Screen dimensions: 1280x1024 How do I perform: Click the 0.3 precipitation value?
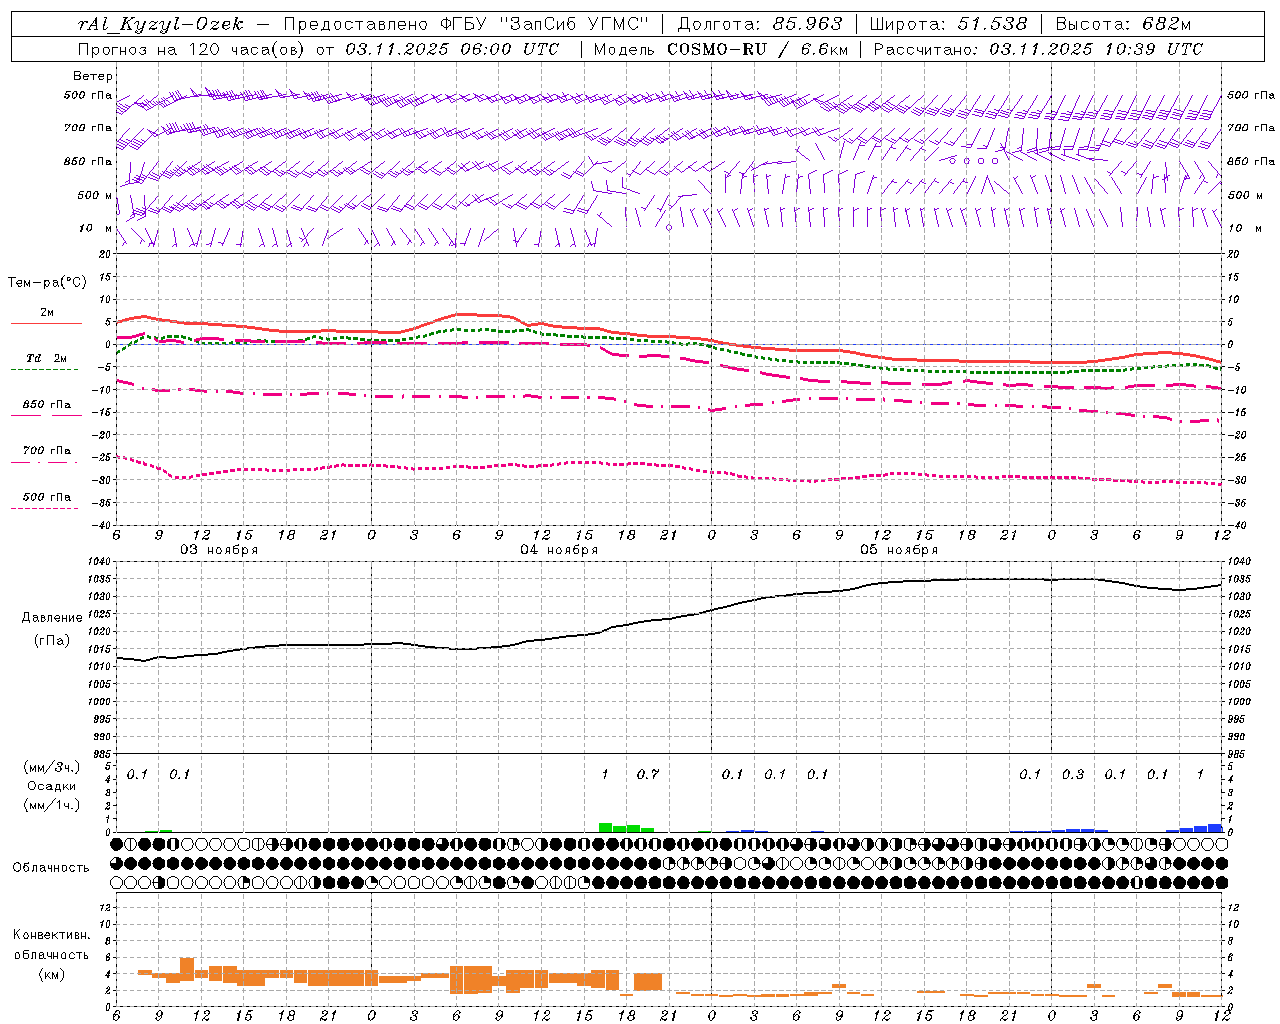pos(1073,774)
